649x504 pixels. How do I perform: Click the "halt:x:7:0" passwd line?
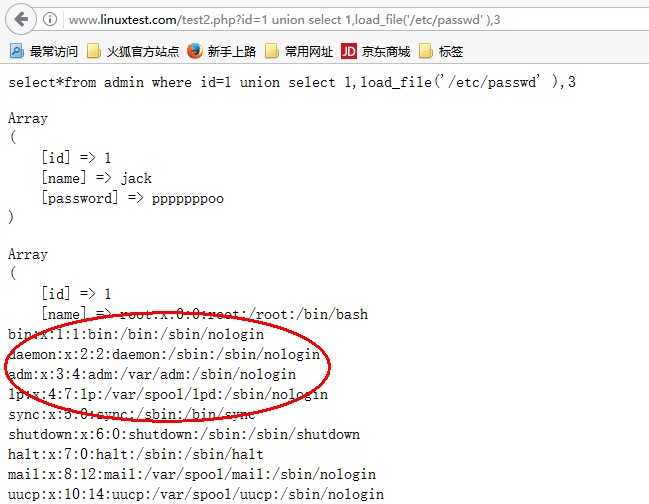(x=136, y=454)
